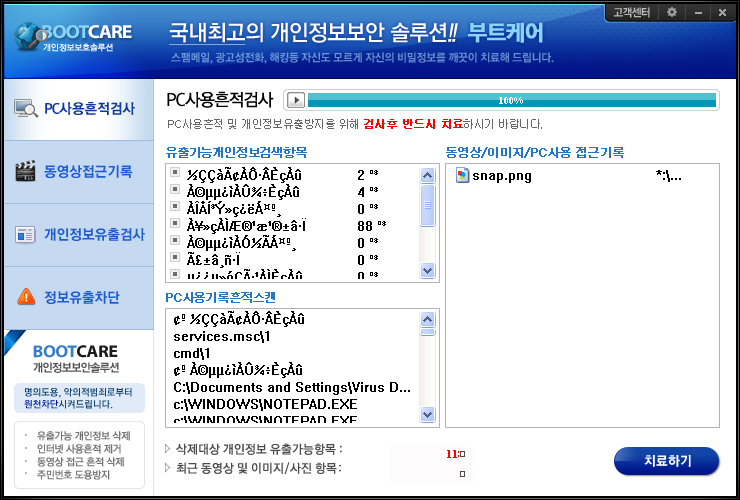The image size is (740, 500).
Task: Click down arrow of PC사용기록흔적스캔 scrollbar
Action: (x=428, y=415)
